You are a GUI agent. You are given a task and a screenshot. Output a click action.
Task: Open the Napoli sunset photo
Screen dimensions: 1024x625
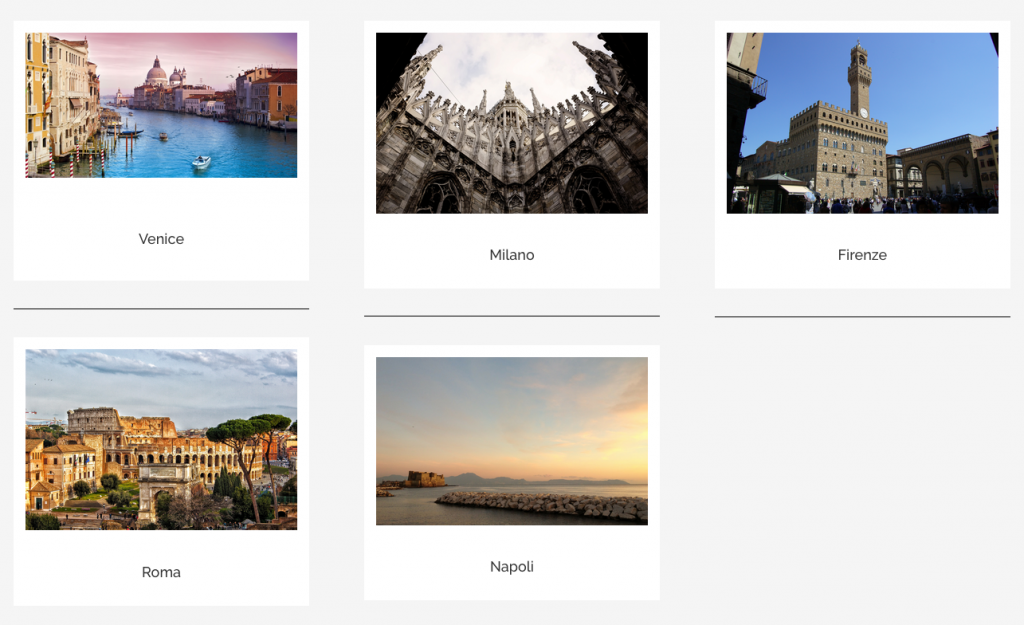coord(512,441)
